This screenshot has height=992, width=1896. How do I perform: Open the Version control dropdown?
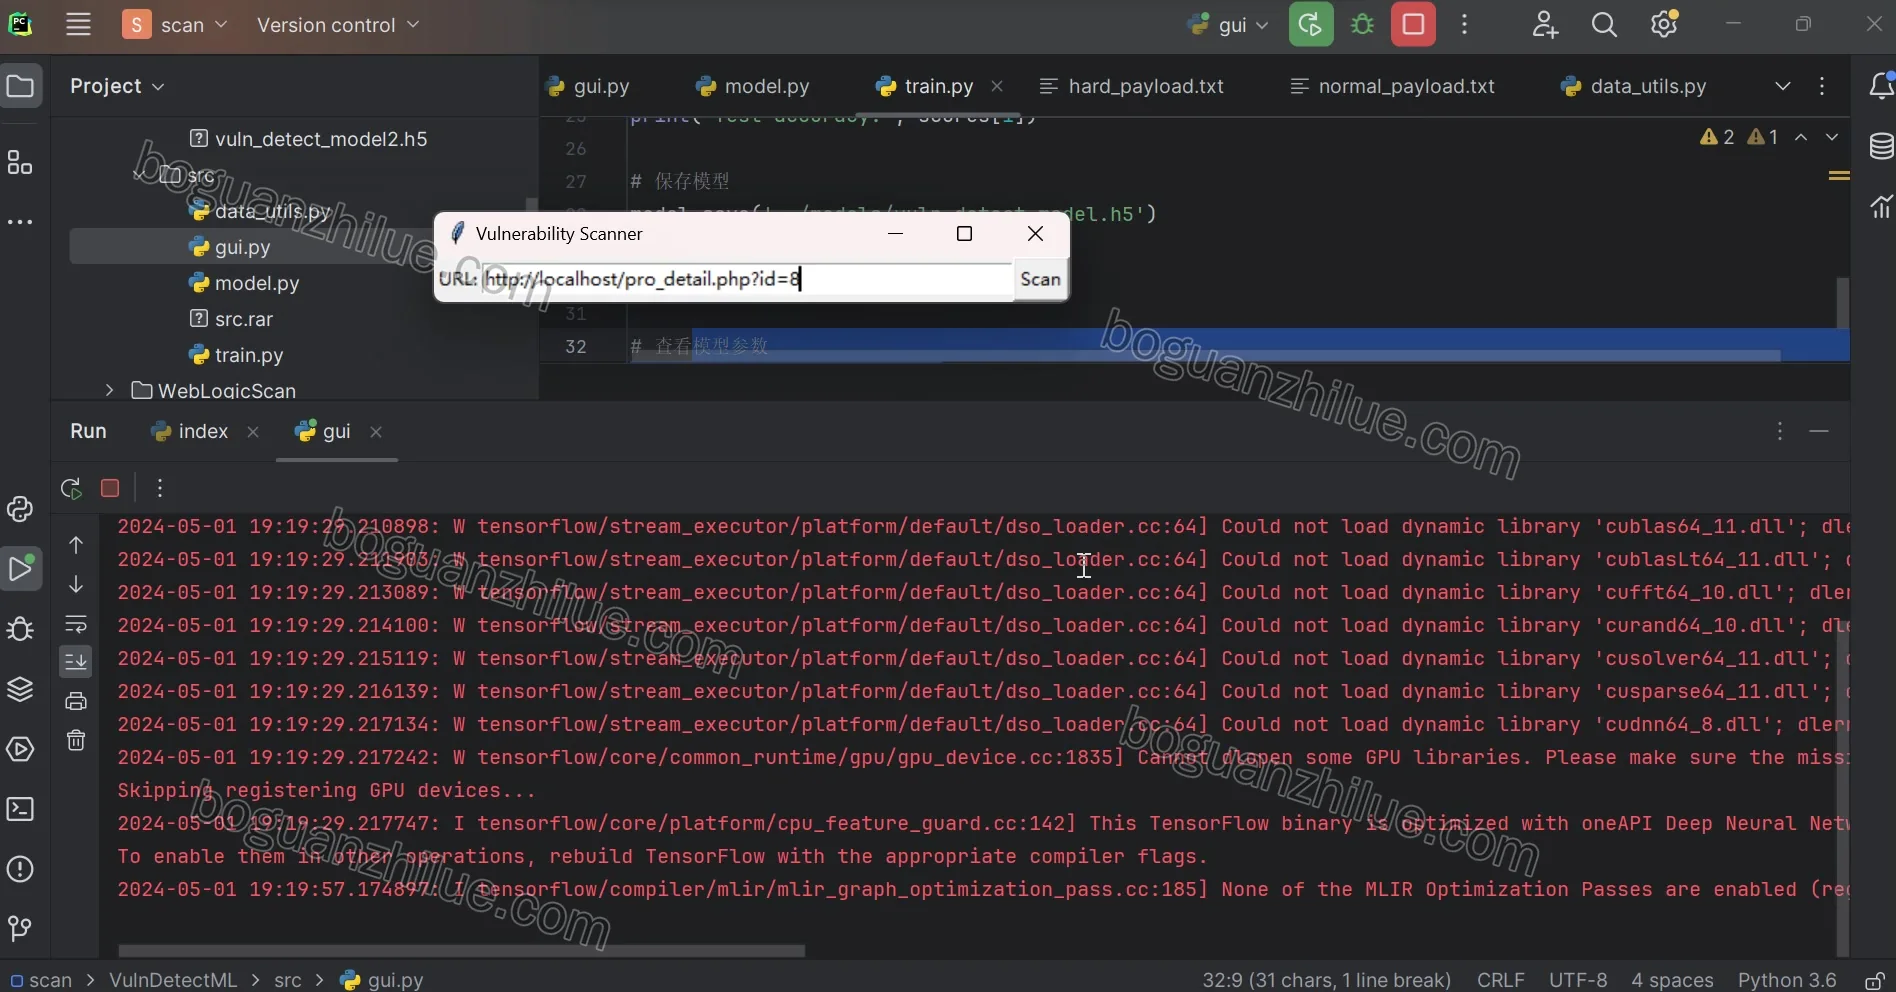338,25
